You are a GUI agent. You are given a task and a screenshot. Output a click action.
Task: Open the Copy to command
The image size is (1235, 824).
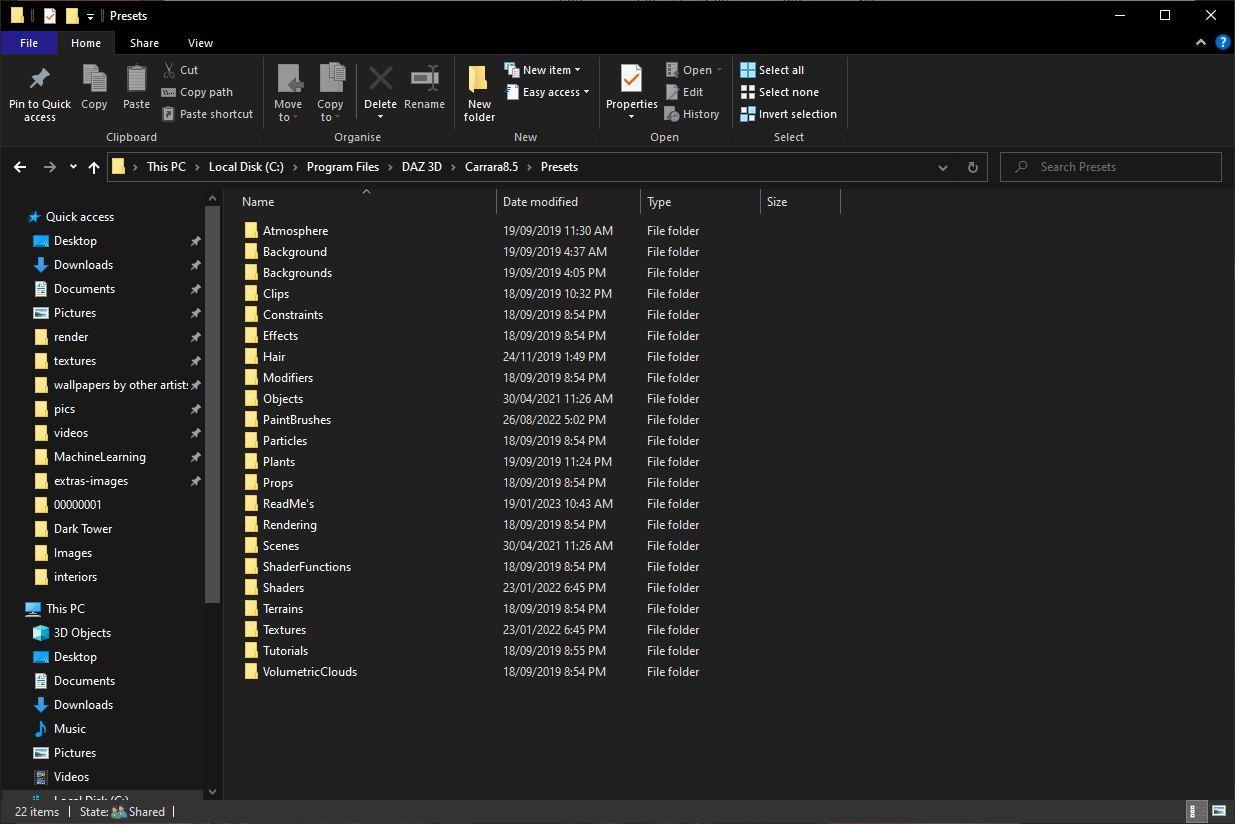(x=330, y=94)
